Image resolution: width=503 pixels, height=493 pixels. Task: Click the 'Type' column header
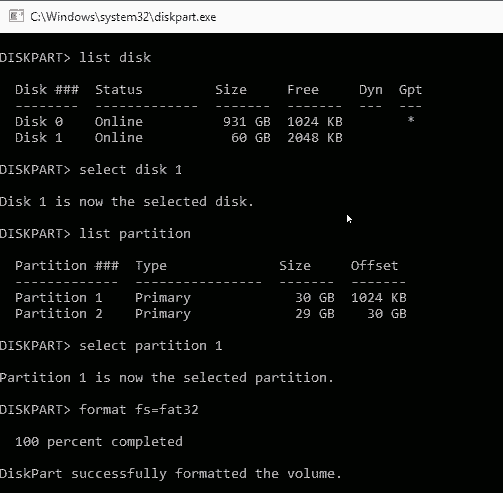pos(151,266)
